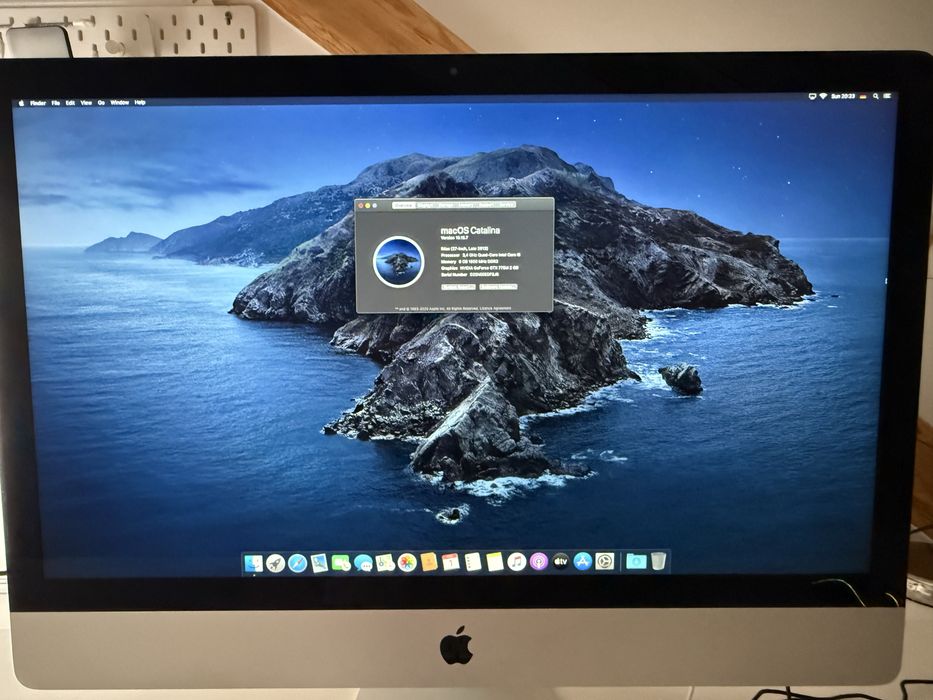Viewport: 933px width, 700px height.
Task: Click the Graphics NVIDIA GeForce line
Action: pyautogui.click(x=480, y=268)
